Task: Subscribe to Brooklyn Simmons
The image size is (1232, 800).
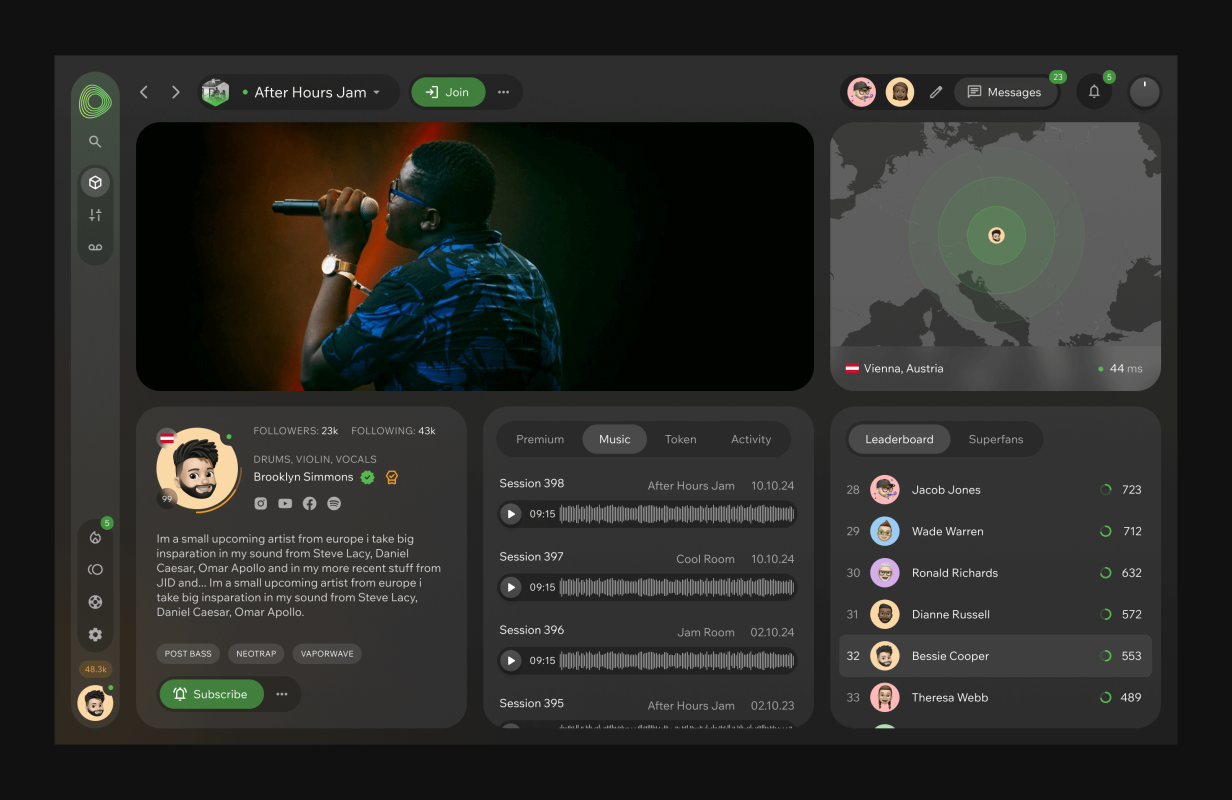Action: point(211,694)
